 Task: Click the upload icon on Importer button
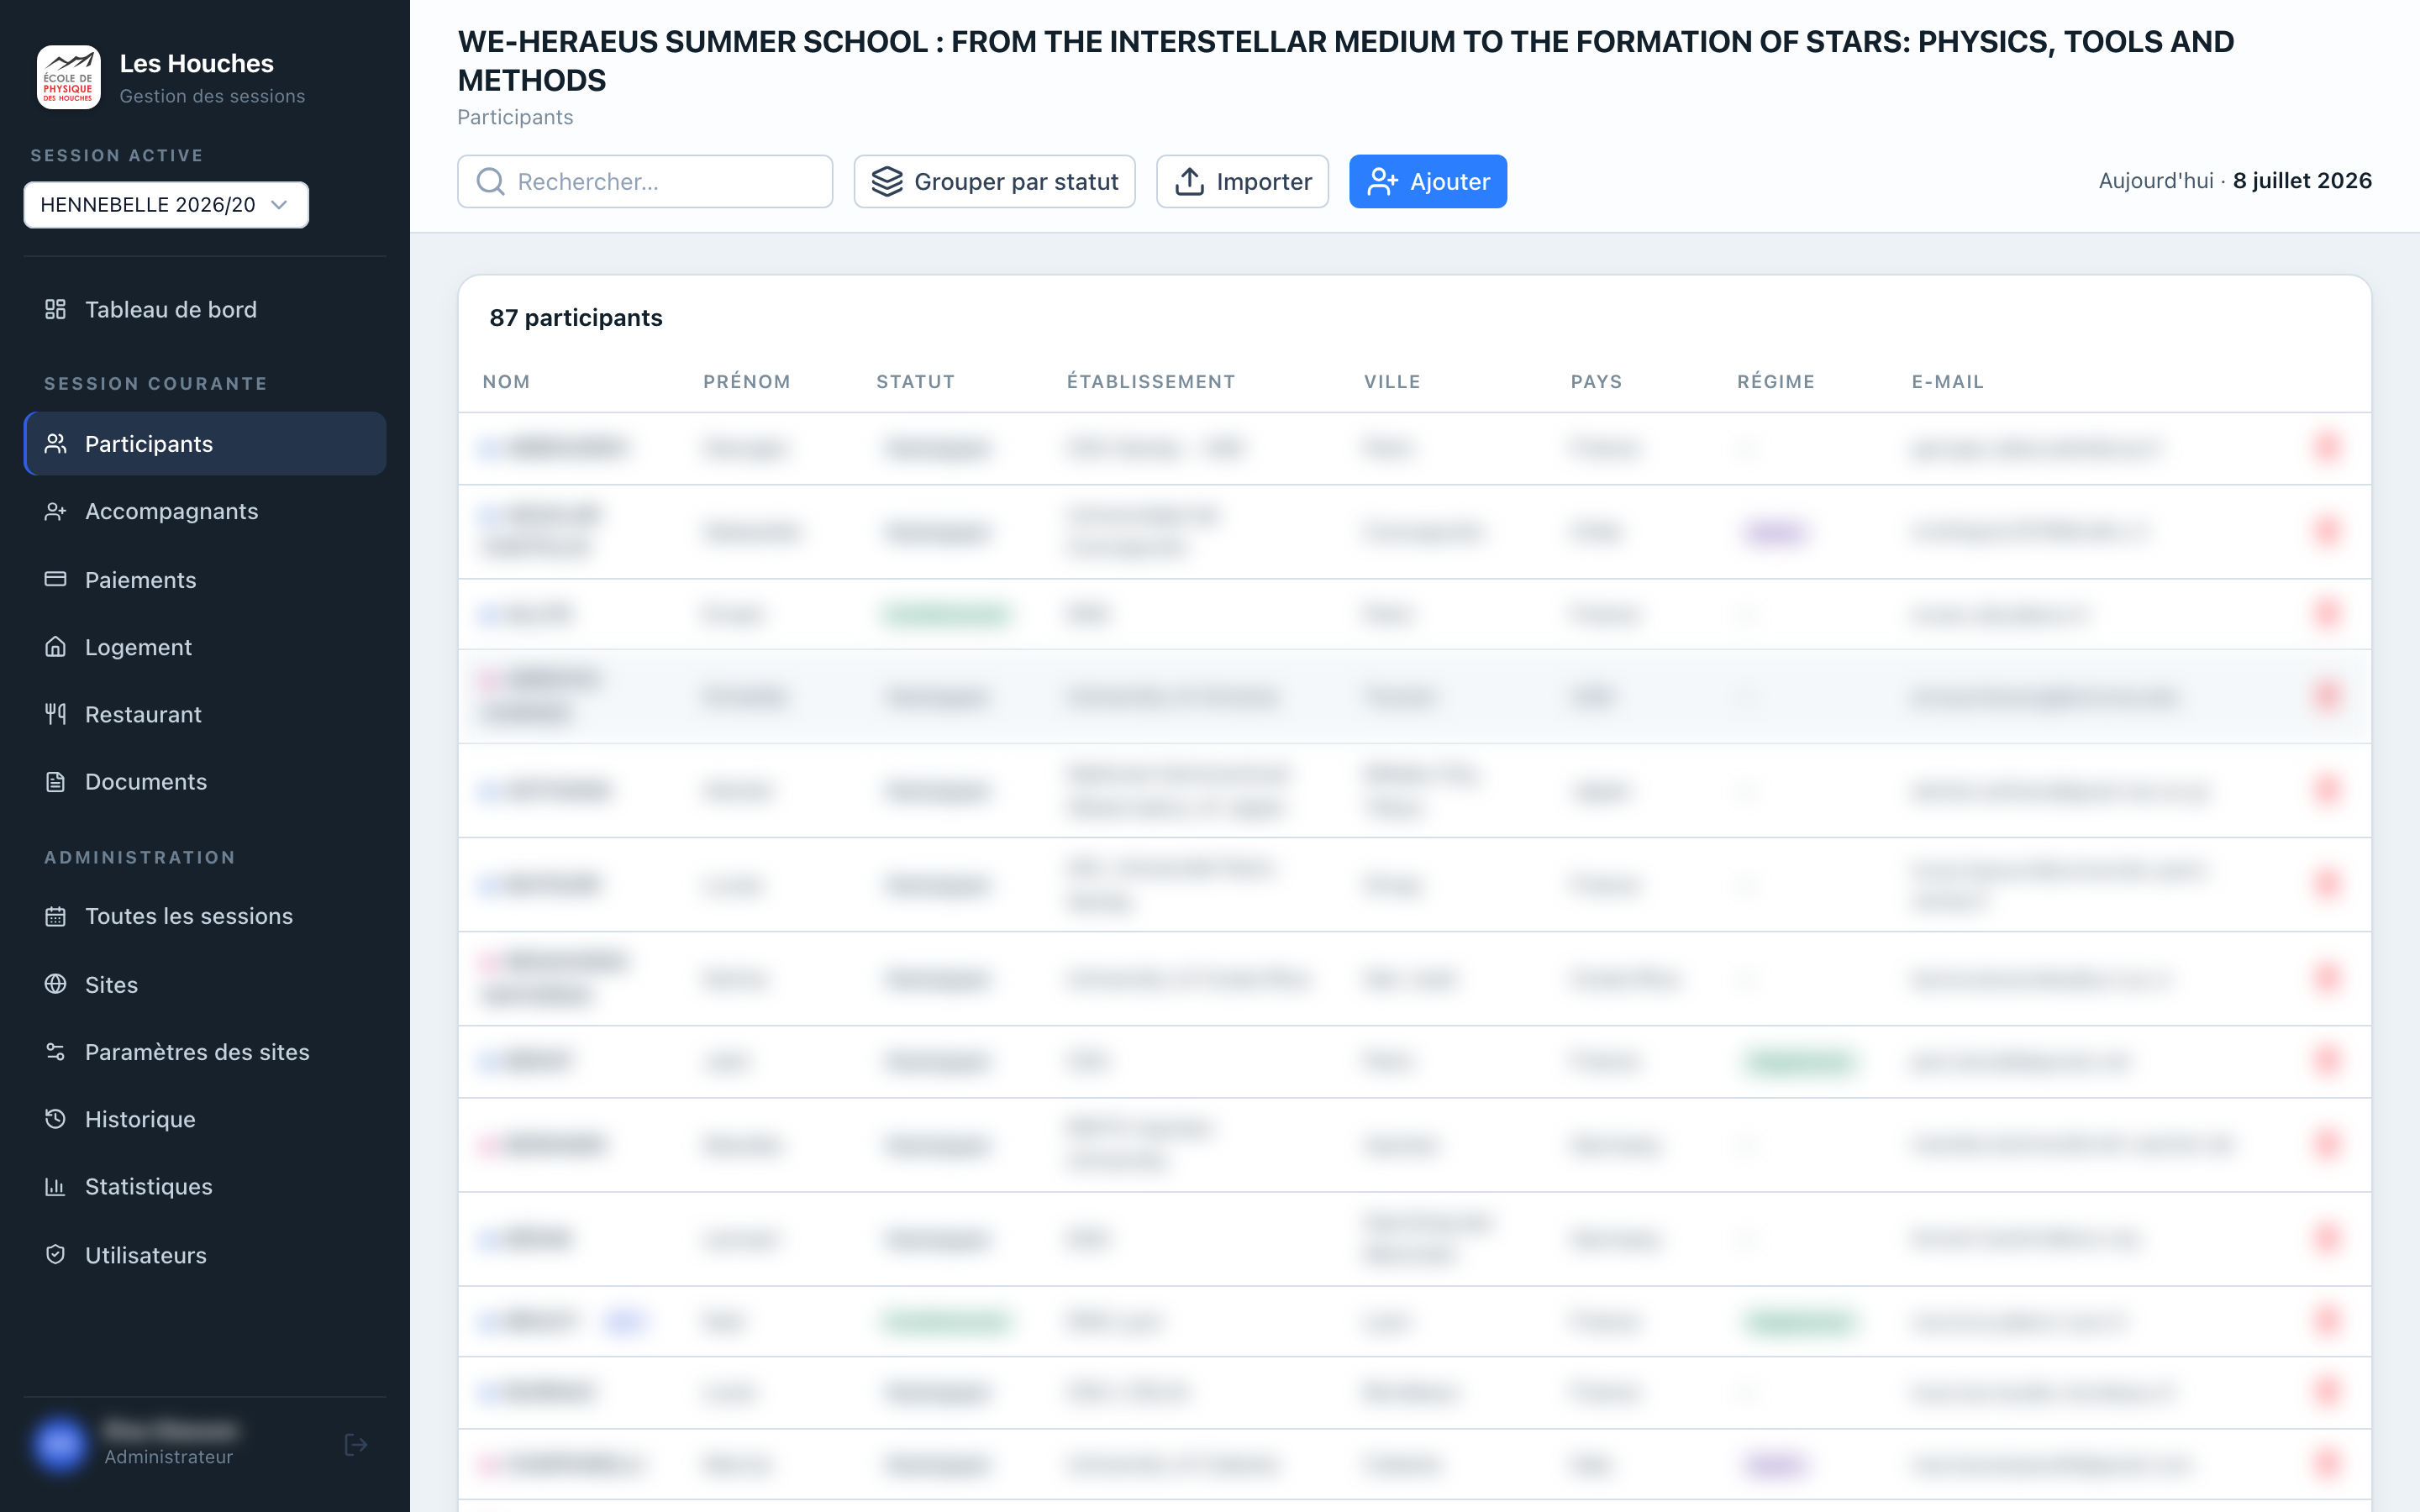click(1189, 181)
